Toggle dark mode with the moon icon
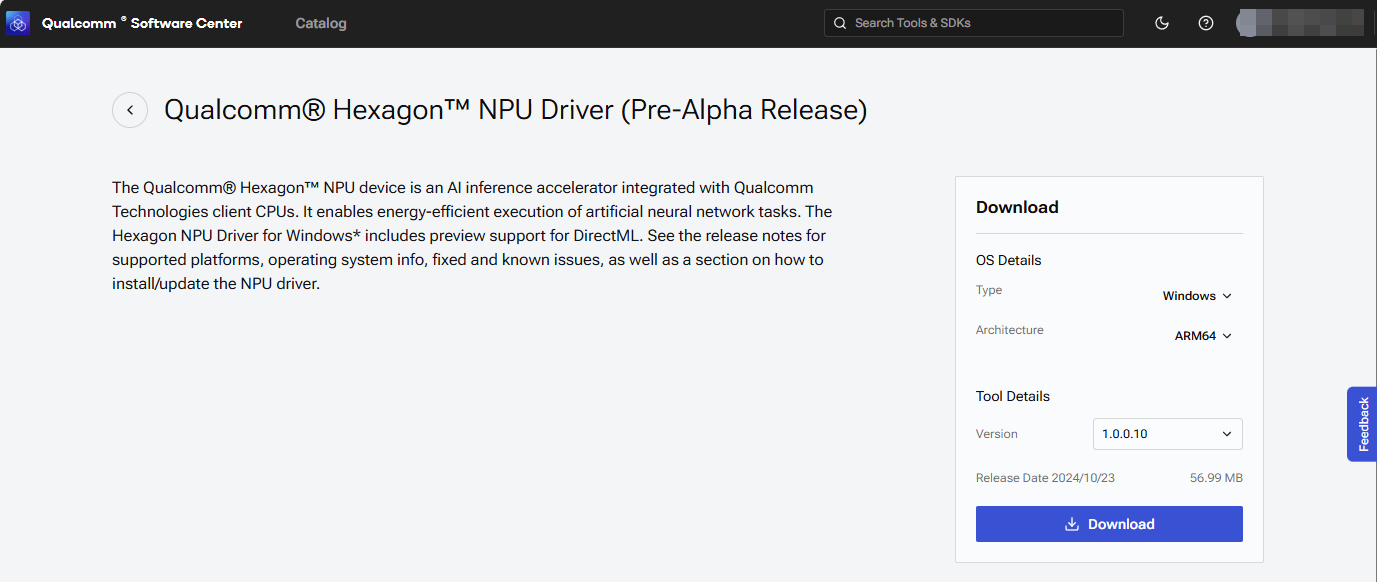 pos(1162,23)
